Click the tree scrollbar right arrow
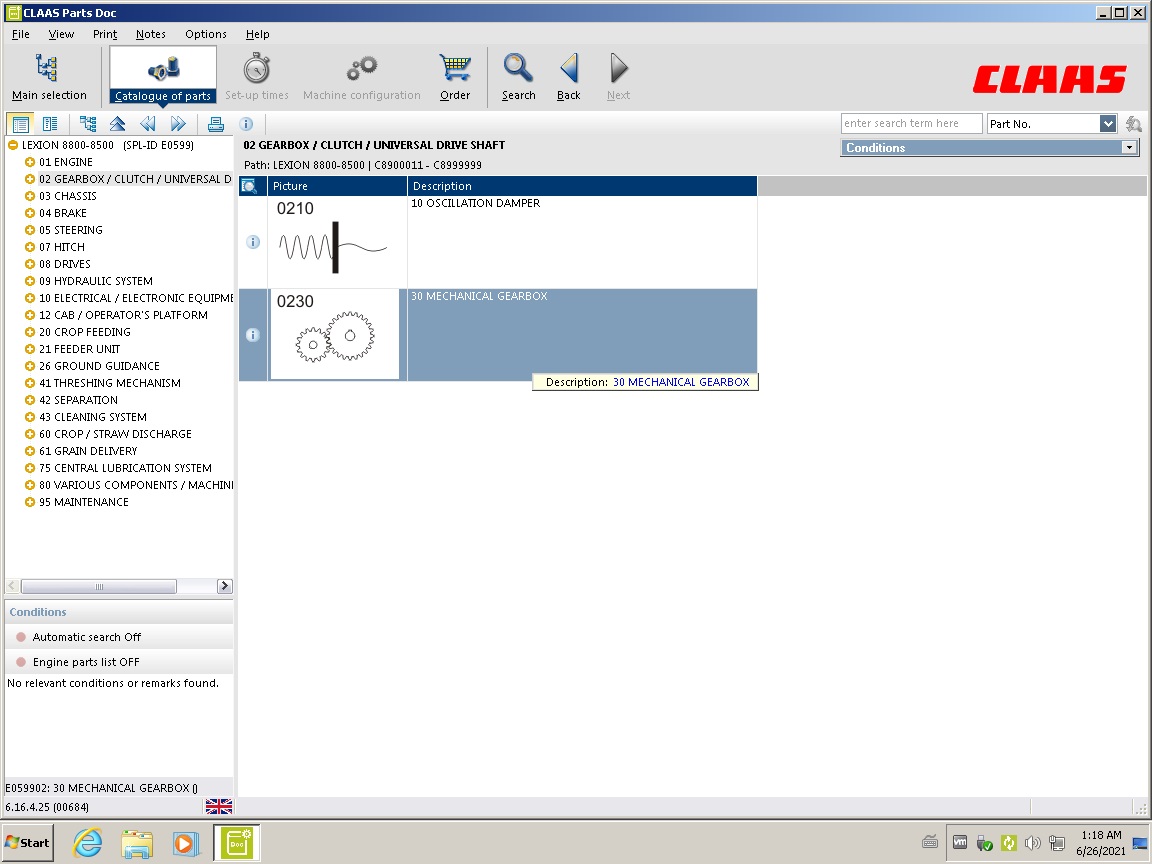This screenshot has width=1152, height=864. (225, 586)
